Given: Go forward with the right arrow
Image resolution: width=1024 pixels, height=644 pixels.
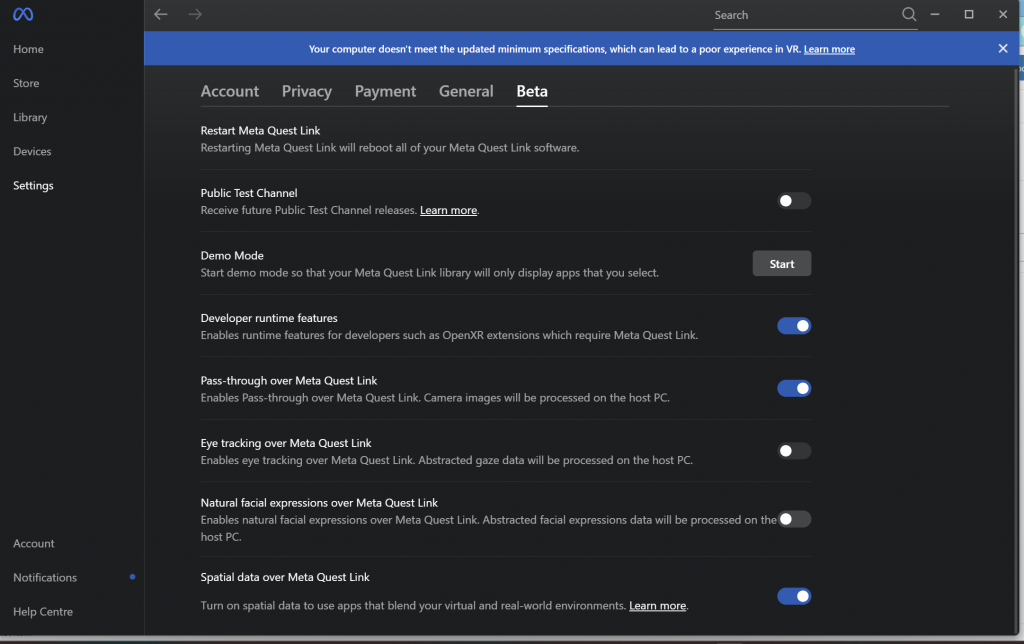Looking at the screenshot, I should coord(195,14).
